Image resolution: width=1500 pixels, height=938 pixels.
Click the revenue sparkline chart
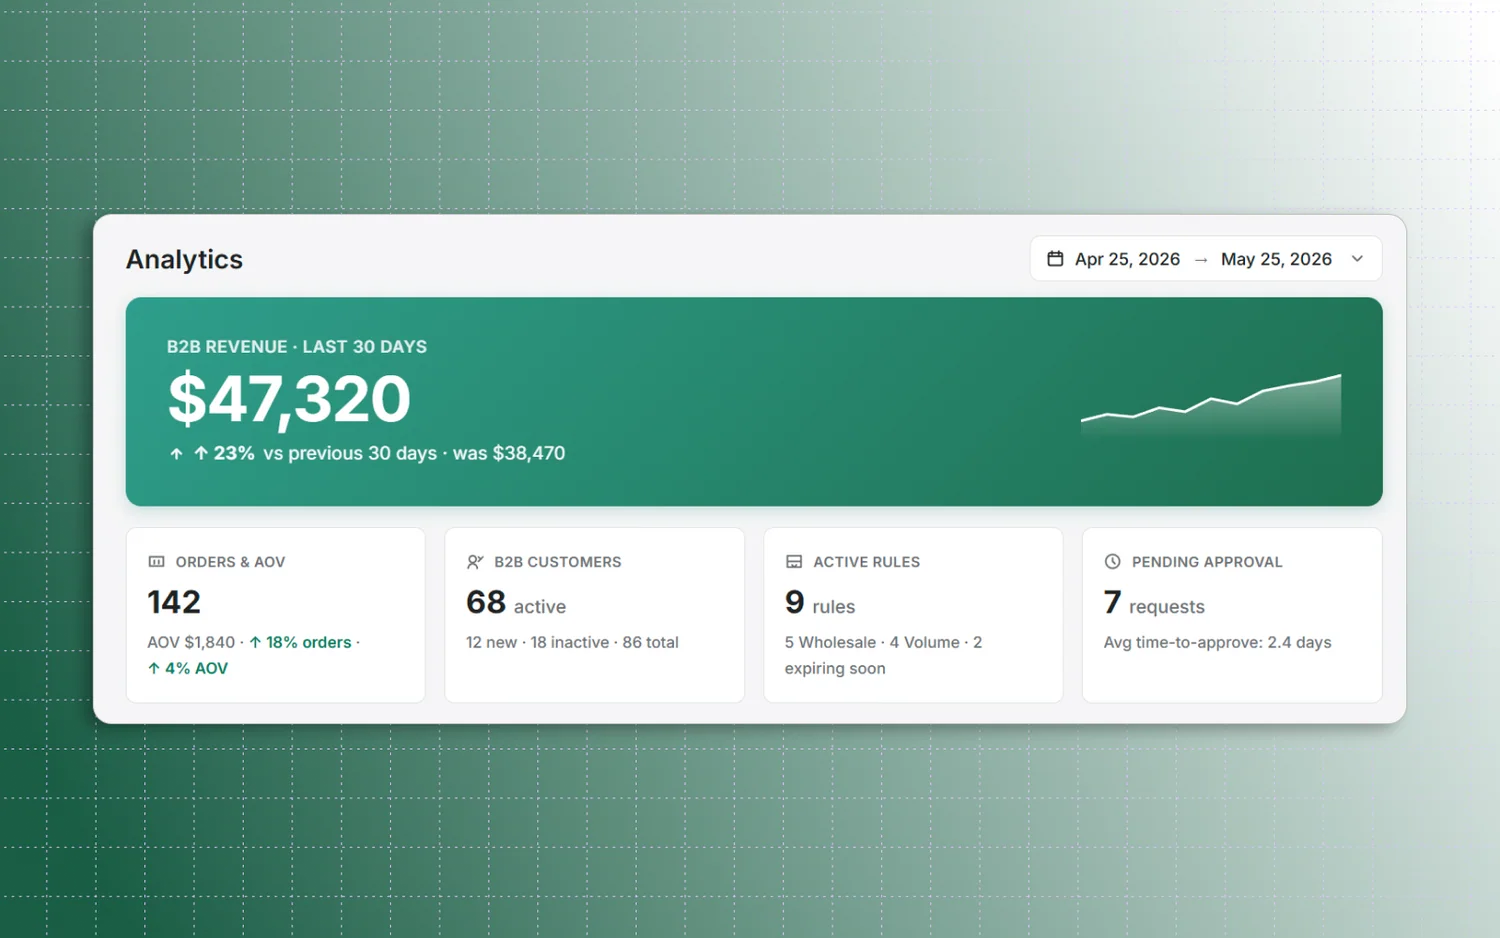coord(1211,406)
